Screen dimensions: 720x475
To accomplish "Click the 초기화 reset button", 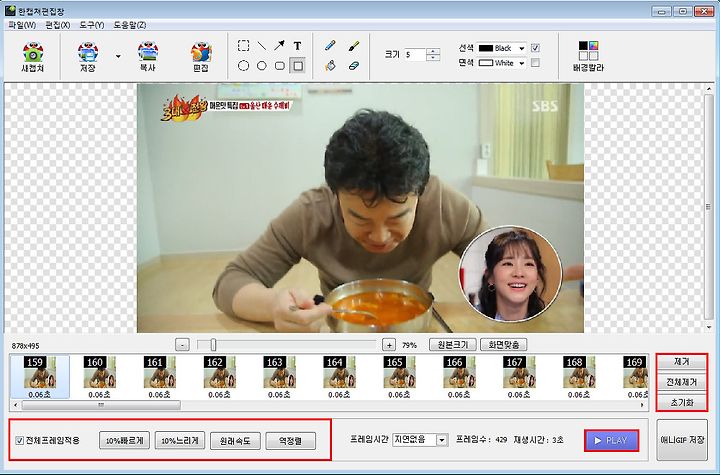I will pos(682,402).
